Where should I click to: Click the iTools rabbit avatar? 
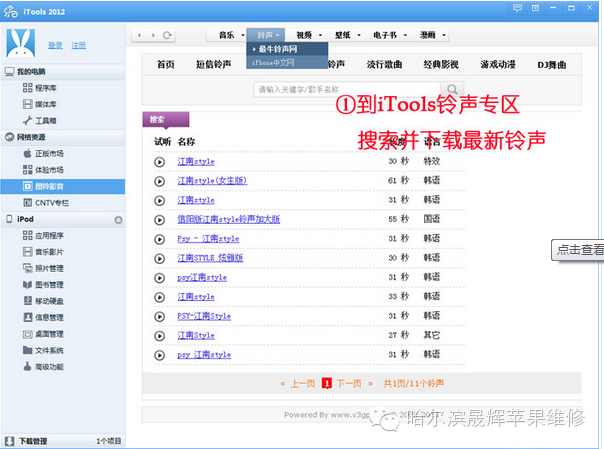pos(21,43)
